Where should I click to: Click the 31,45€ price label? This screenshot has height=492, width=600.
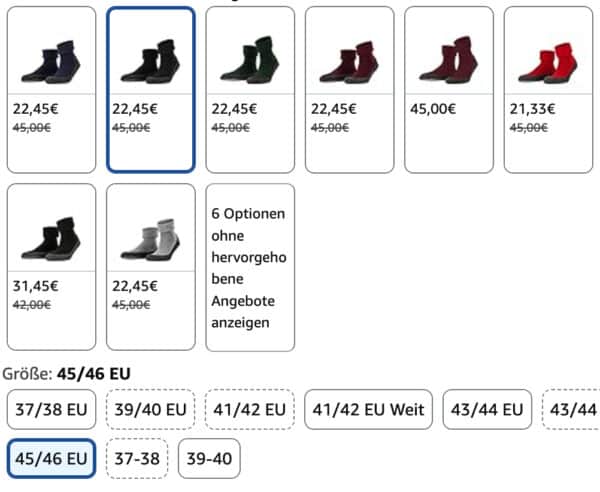[x=35, y=286]
